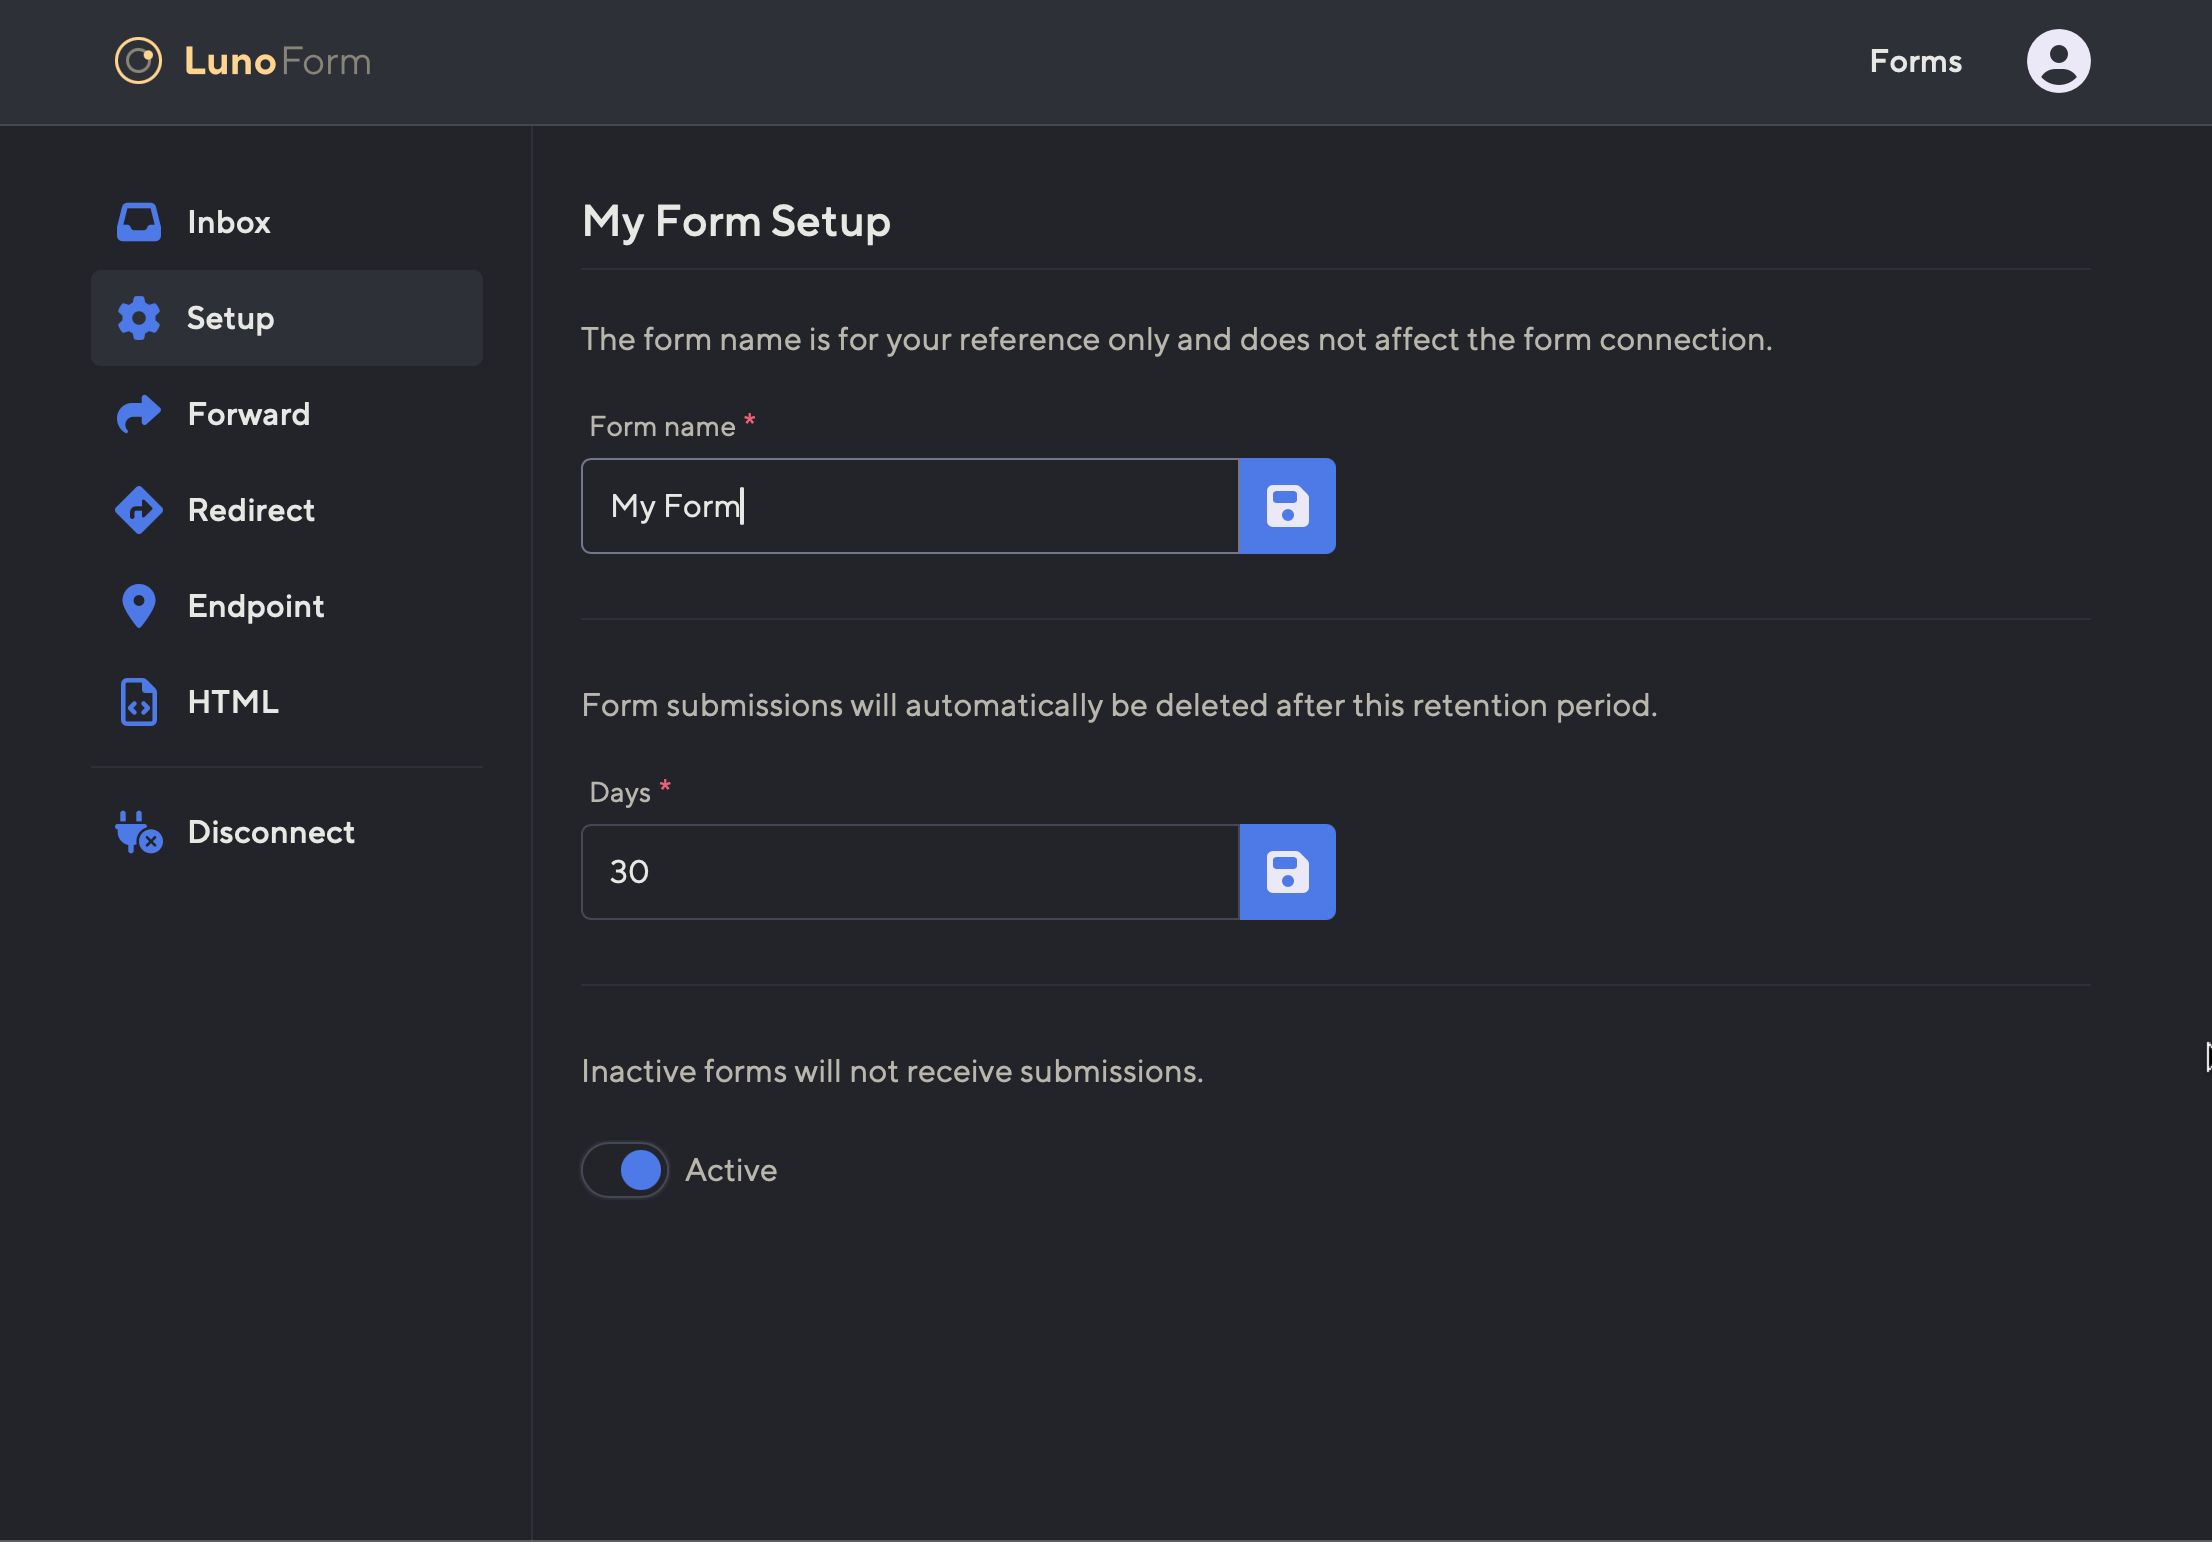Click the LunoForm logo icon
The image size is (2212, 1542).
point(138,61)
